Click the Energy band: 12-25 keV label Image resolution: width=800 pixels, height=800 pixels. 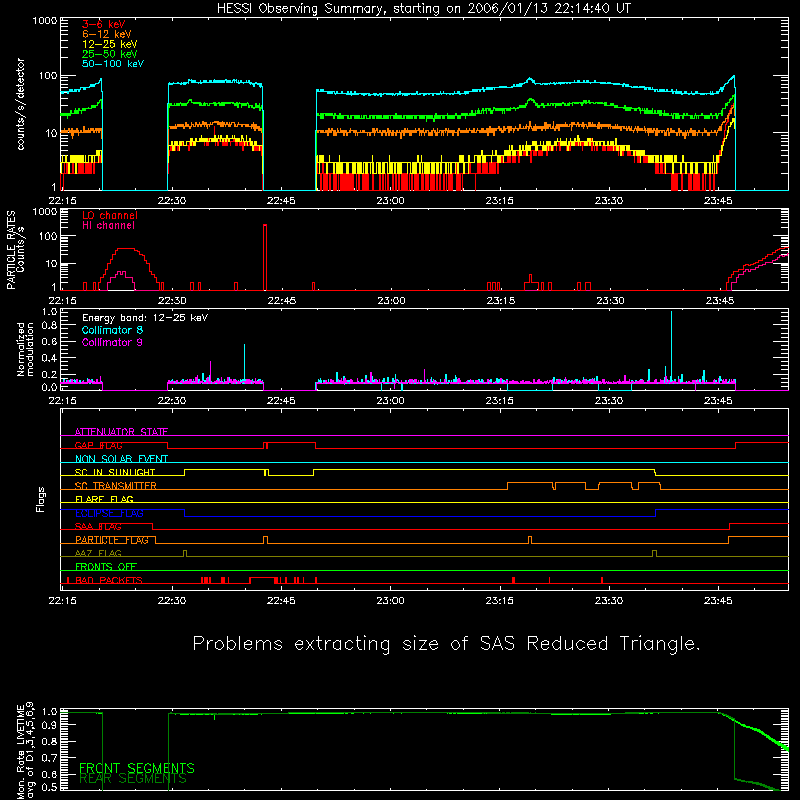145,318
